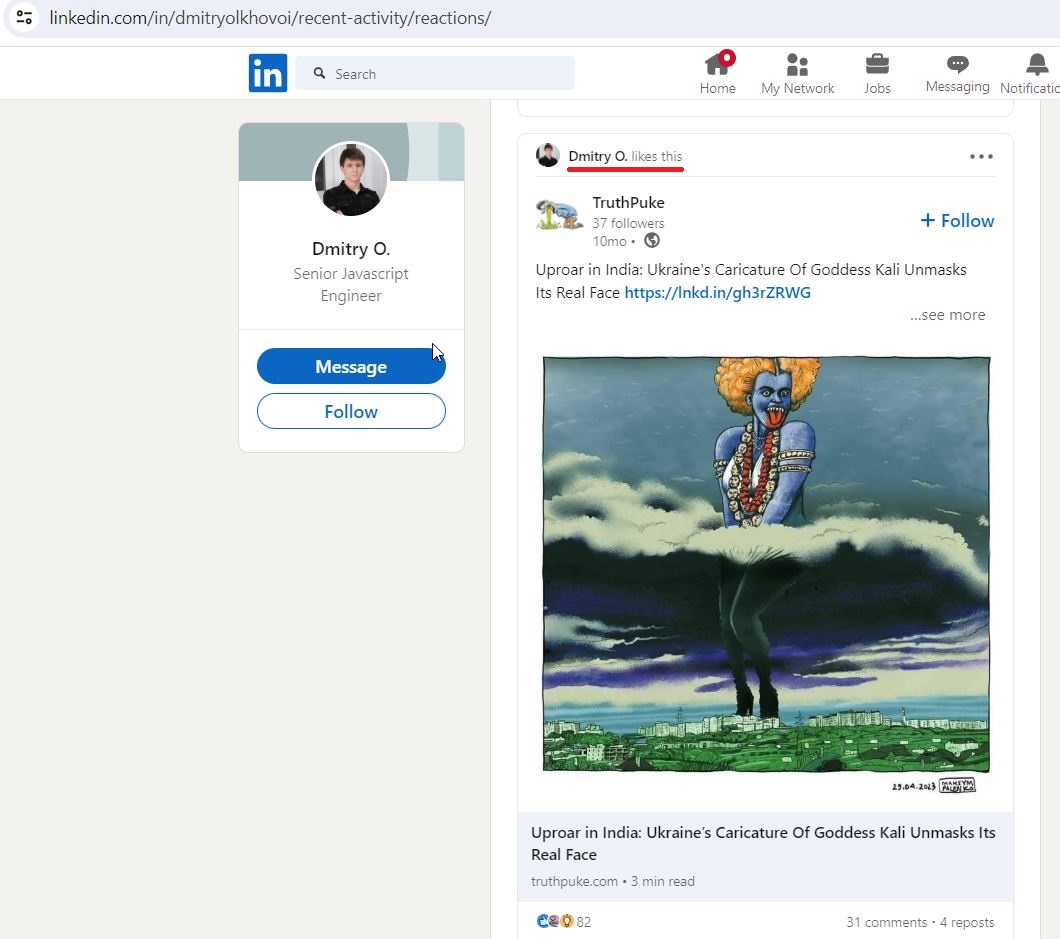Open the lnkd.in/gh3rZRWG link
1060x939 pixels.
pos(717,293)
